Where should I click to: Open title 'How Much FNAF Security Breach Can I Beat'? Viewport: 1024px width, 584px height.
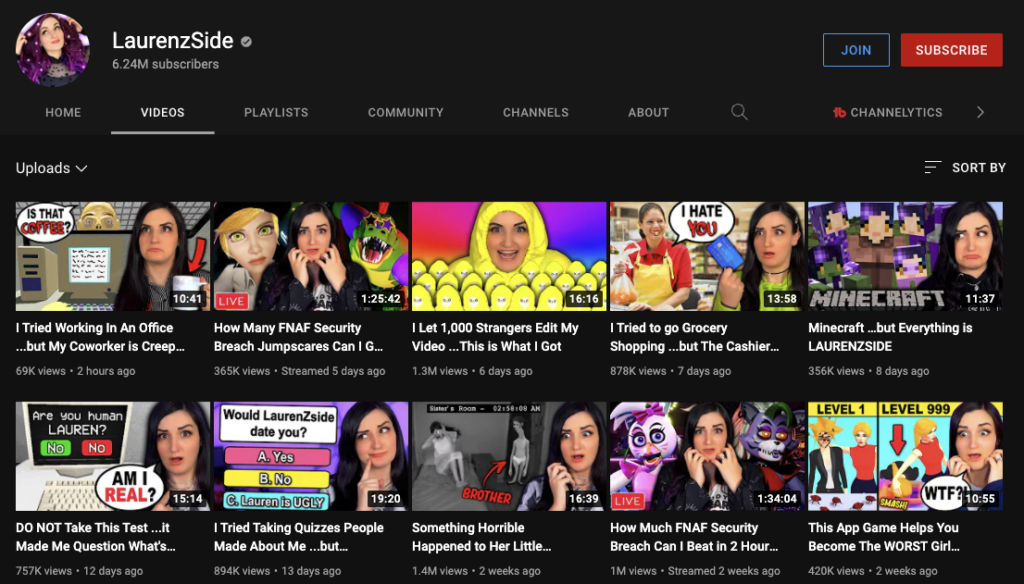[x=694, y=537]
